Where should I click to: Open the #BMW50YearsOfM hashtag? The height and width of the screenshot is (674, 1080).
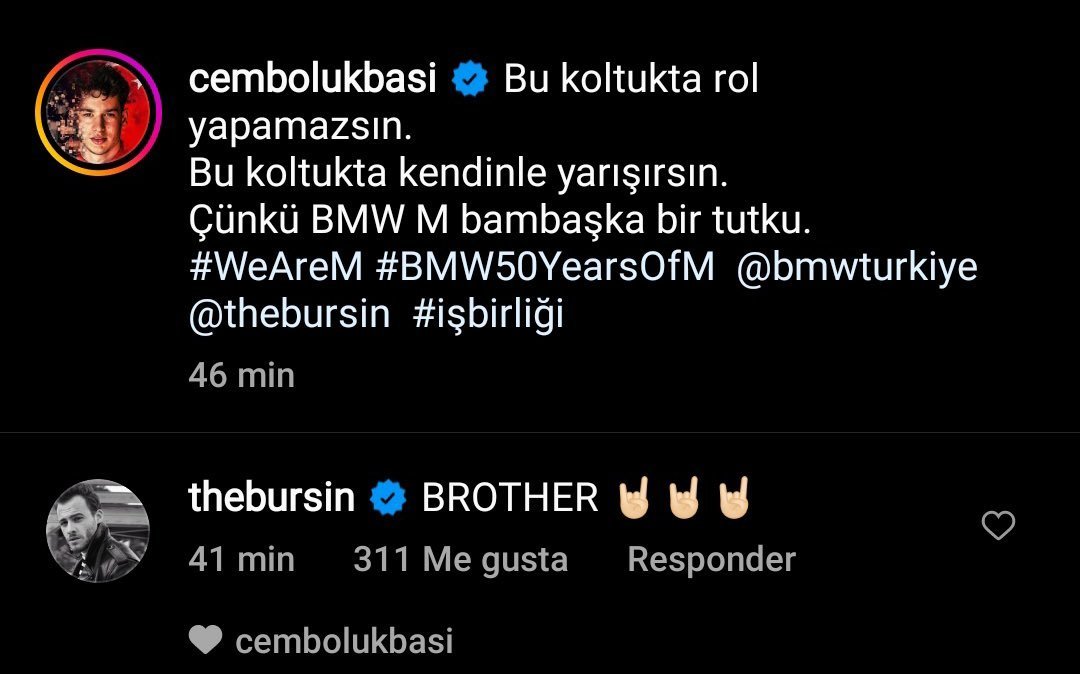[546, 267]
